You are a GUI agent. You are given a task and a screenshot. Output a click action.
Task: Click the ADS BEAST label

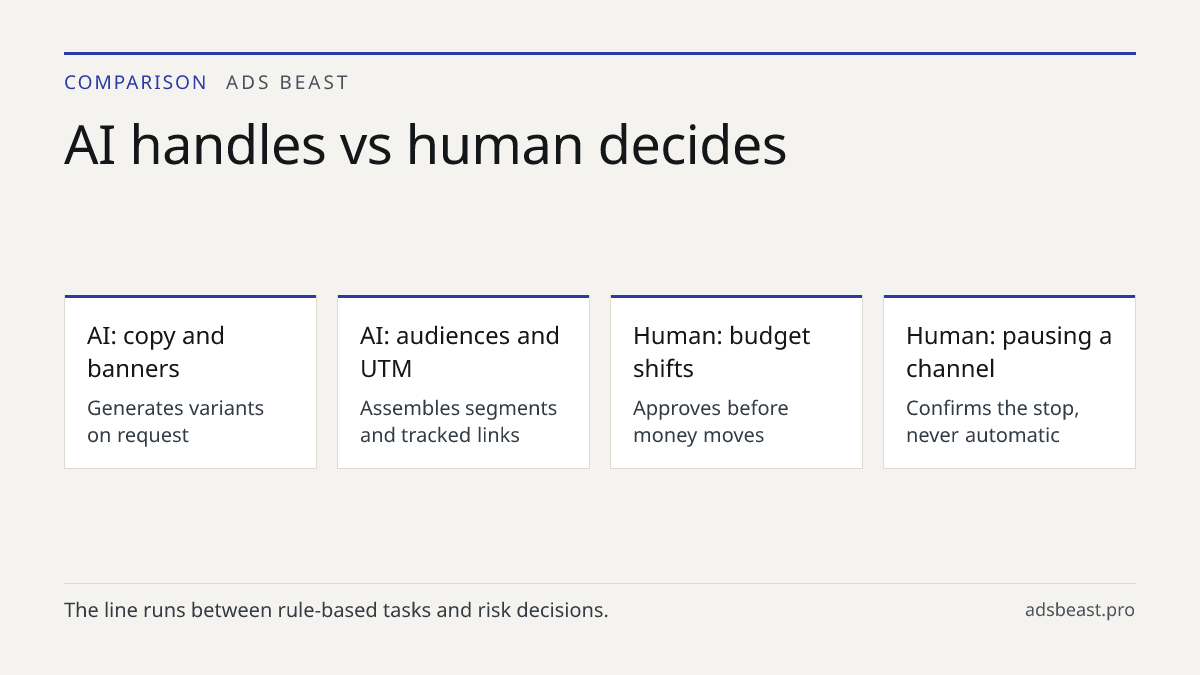tap(288, 83)
